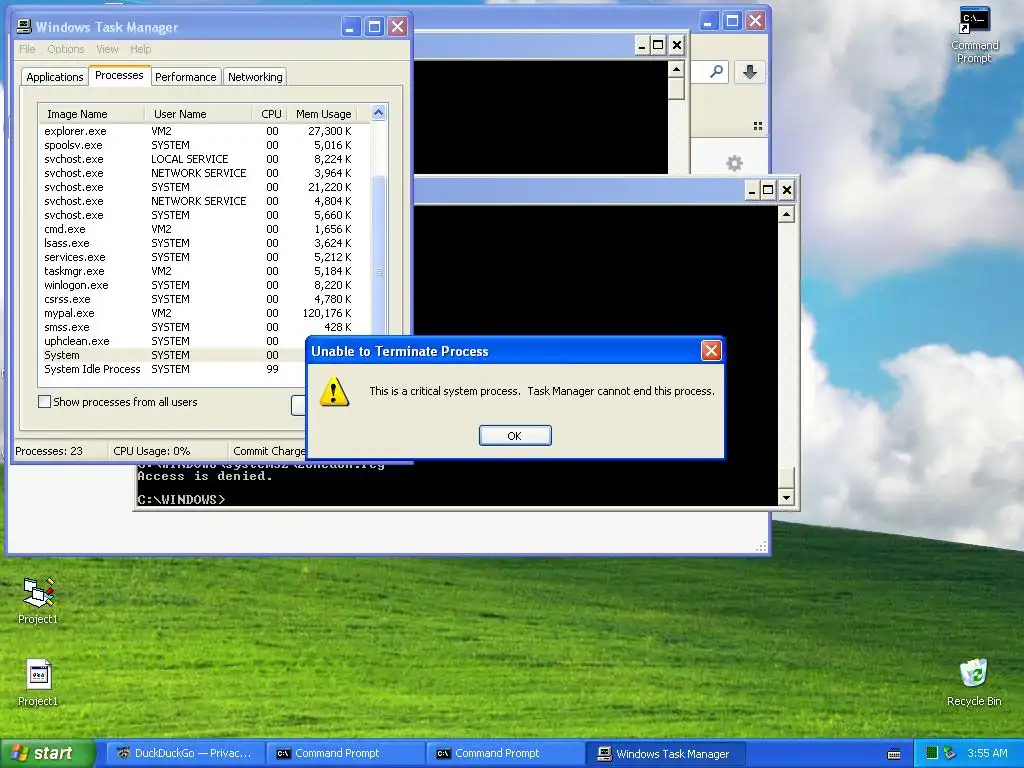
Task: Select System Idle Process row
Action: 172,369
